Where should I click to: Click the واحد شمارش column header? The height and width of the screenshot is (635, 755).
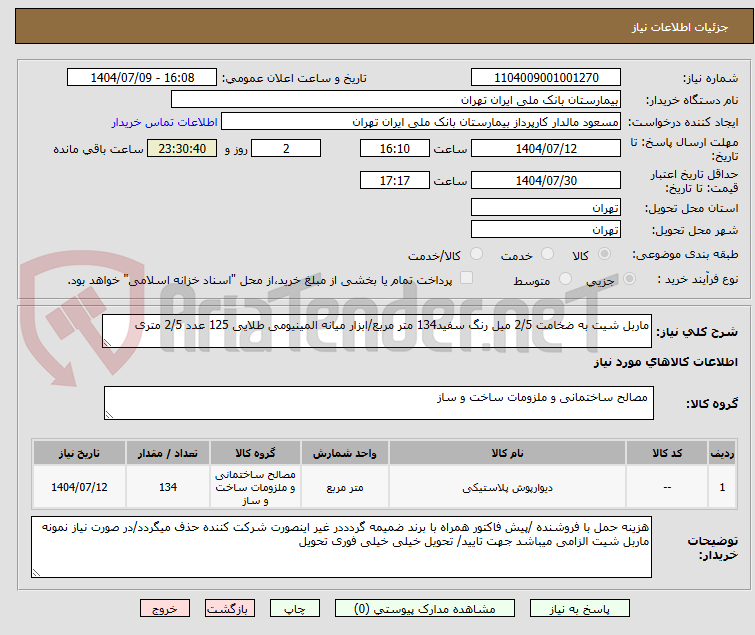(x=345, y=453)
